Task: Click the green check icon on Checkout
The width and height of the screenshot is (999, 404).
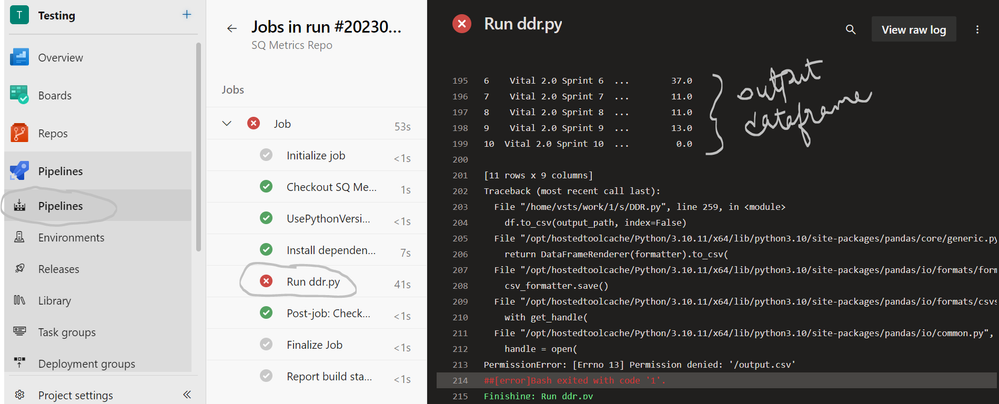Action: coord(266,187)
